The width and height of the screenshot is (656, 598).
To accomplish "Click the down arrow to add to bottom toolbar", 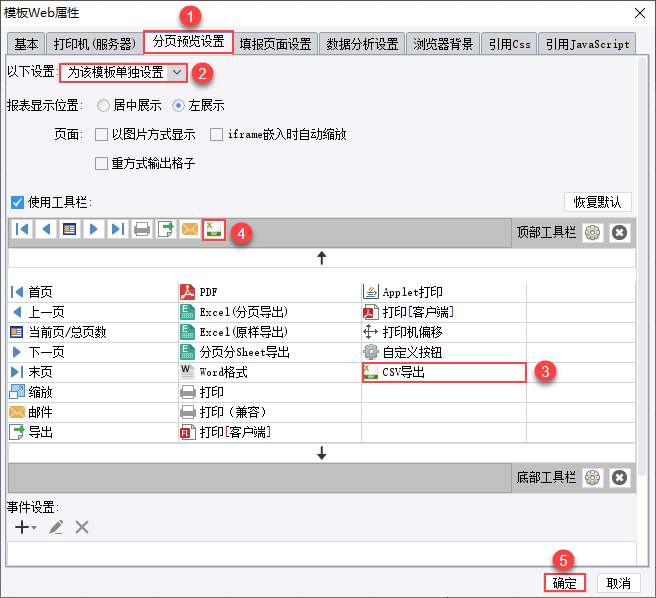I will tap(321, 453).
